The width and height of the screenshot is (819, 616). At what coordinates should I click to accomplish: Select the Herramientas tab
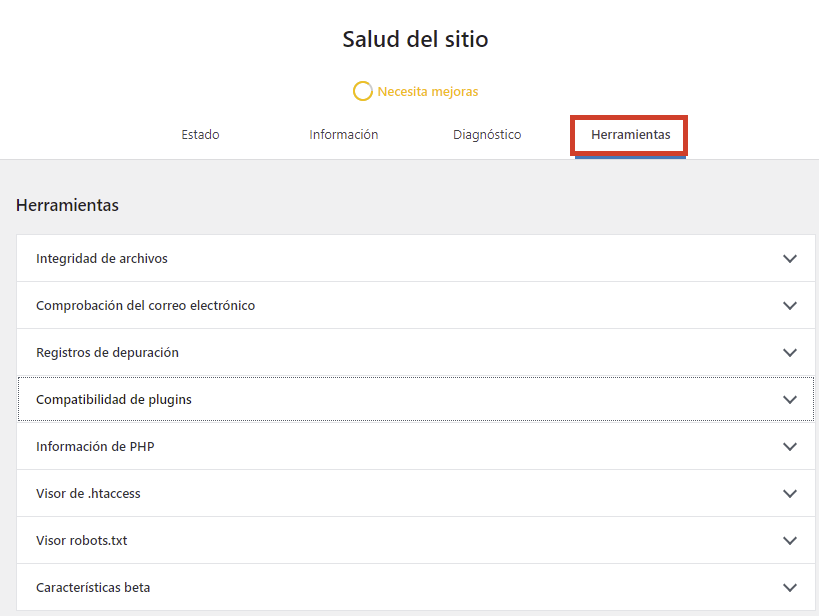tap(630, 135)
